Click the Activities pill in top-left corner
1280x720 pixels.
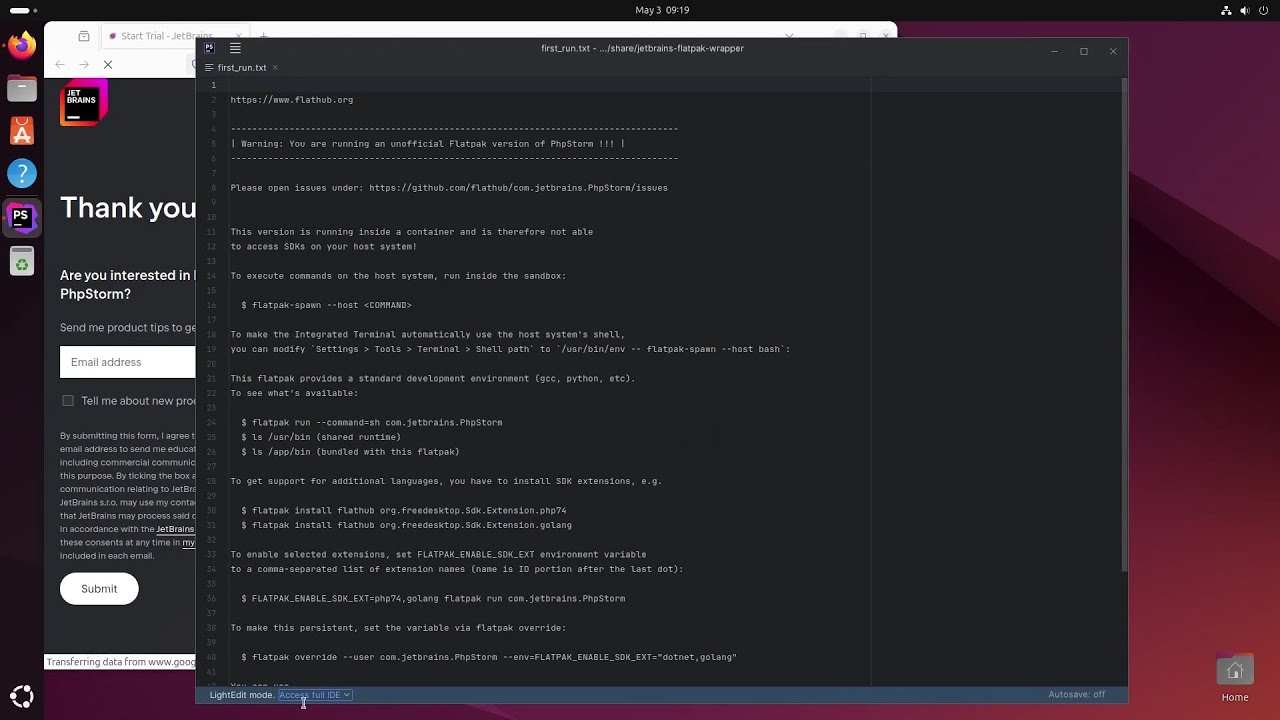tap(21, 10)
